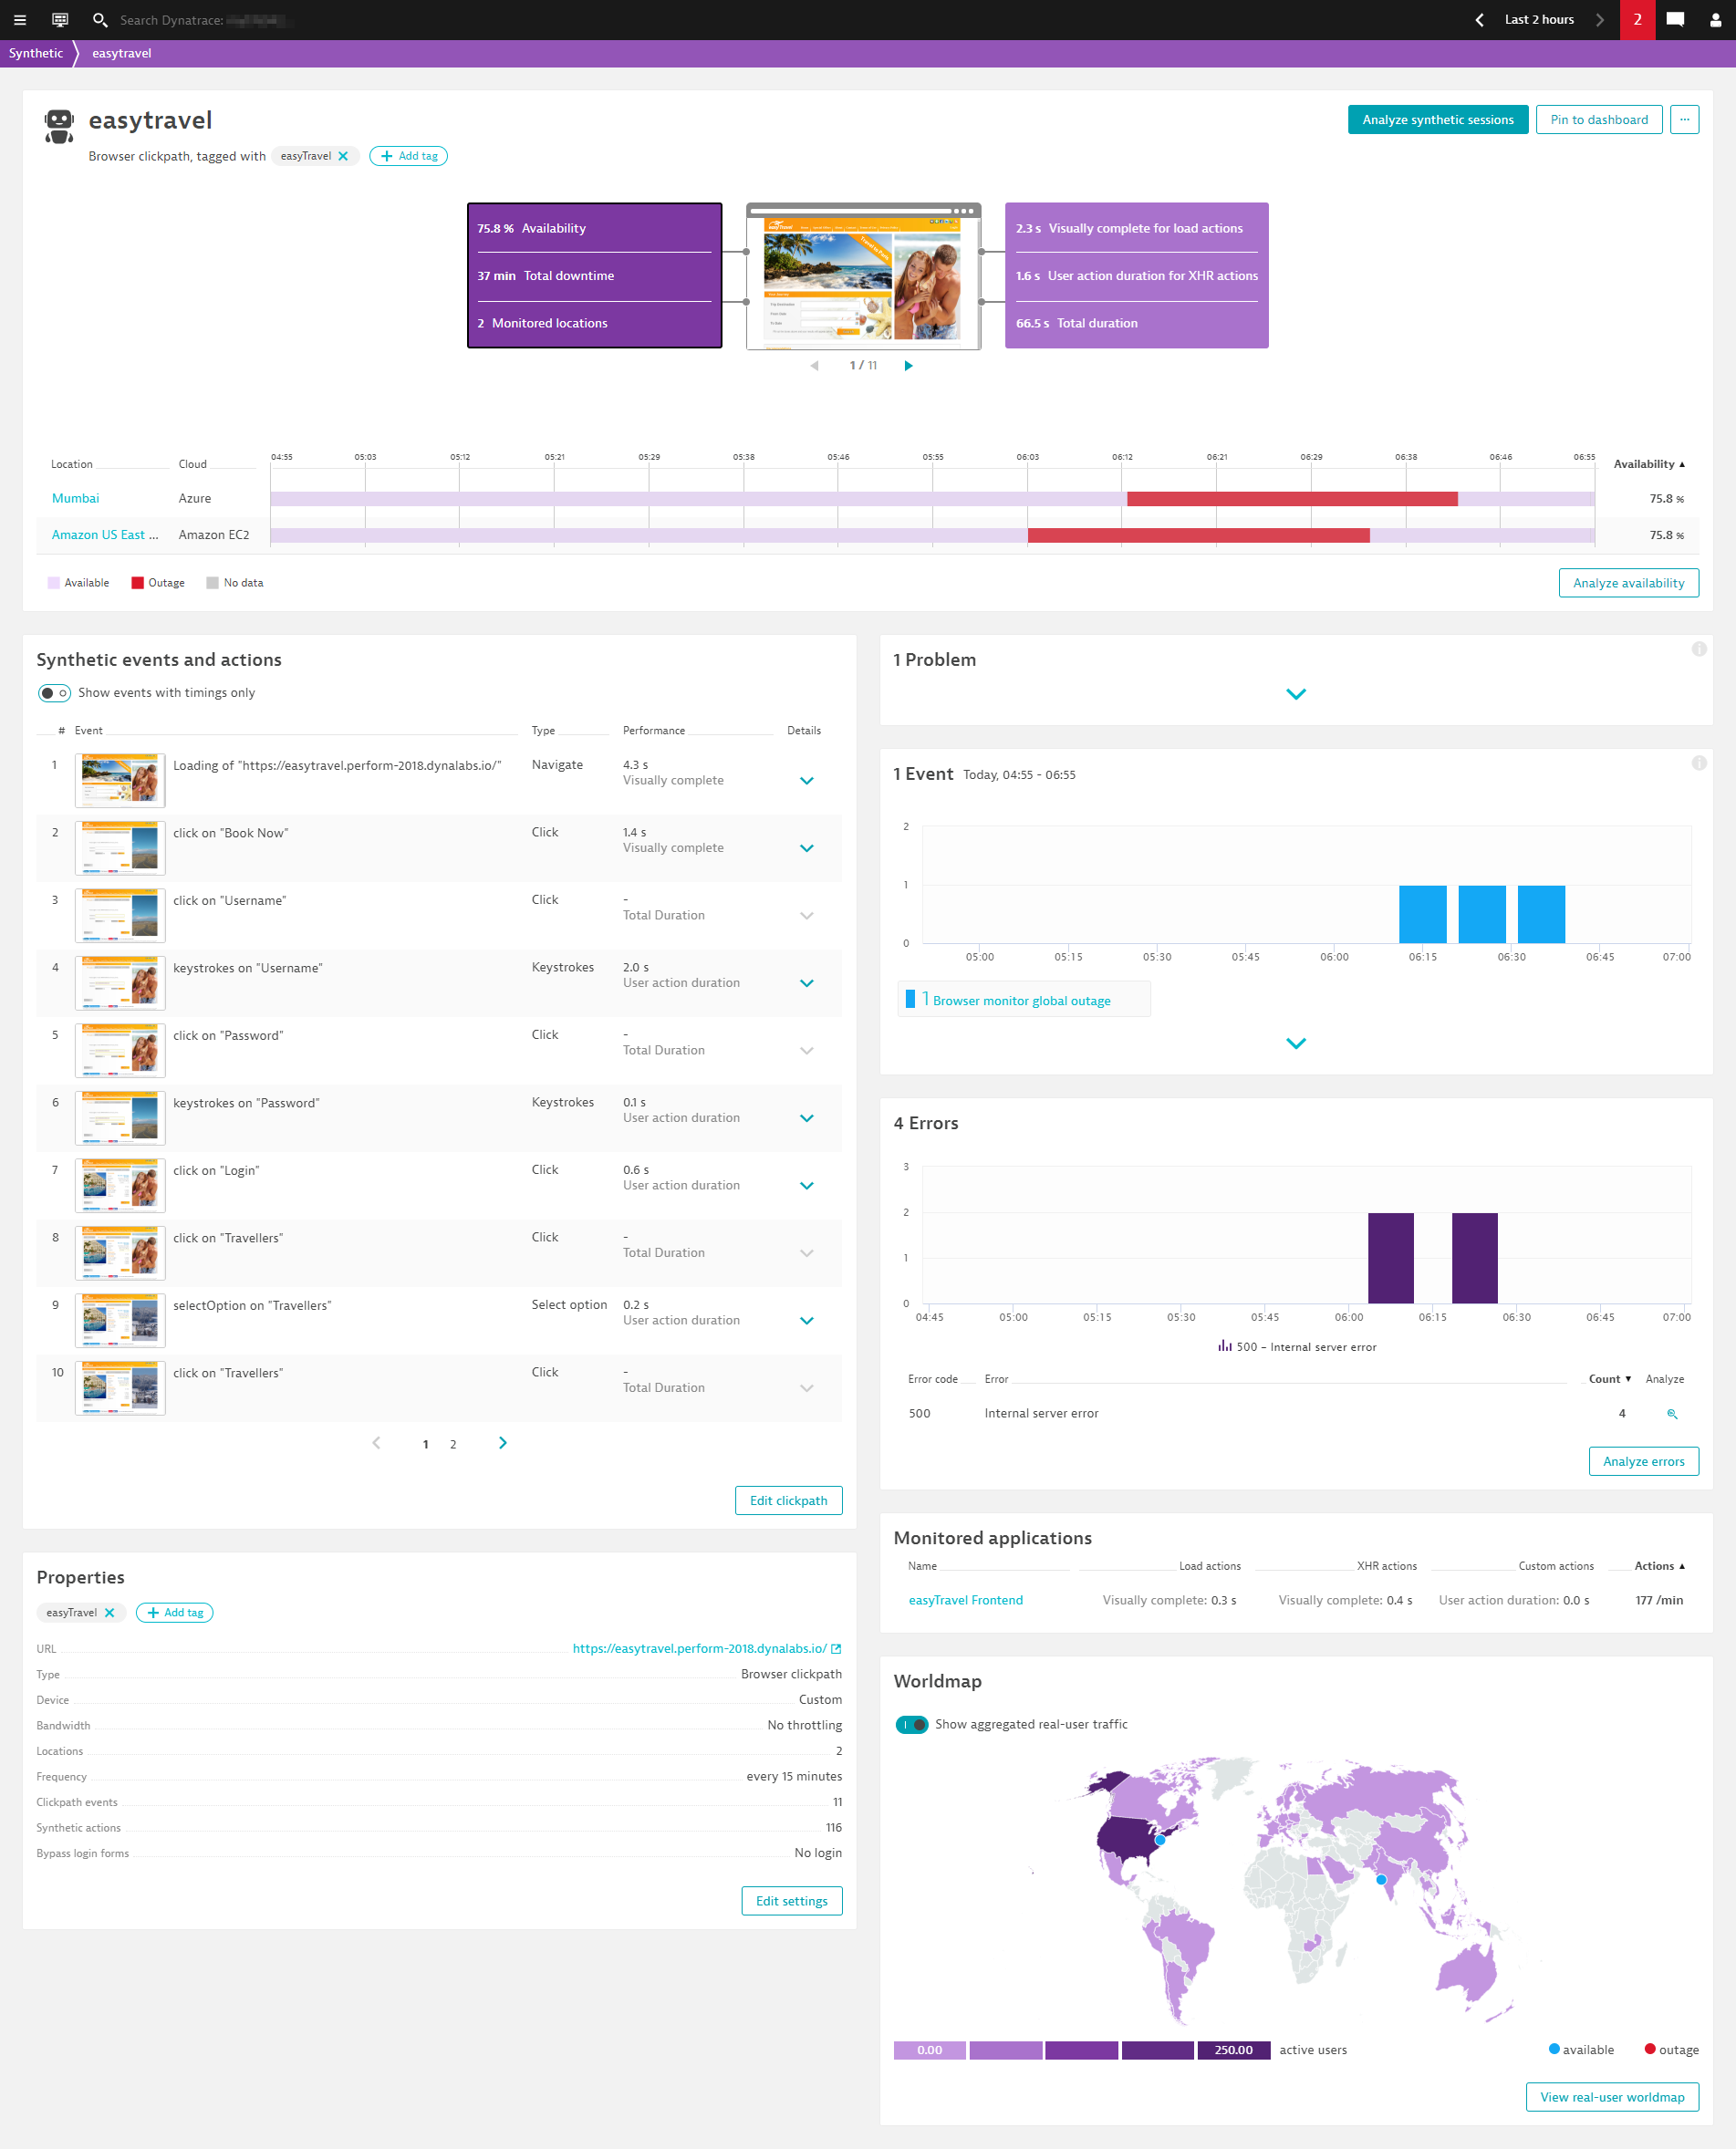Open Amazon US East location link
This screenshot has height=2149, width=1736.
[105, 535]
